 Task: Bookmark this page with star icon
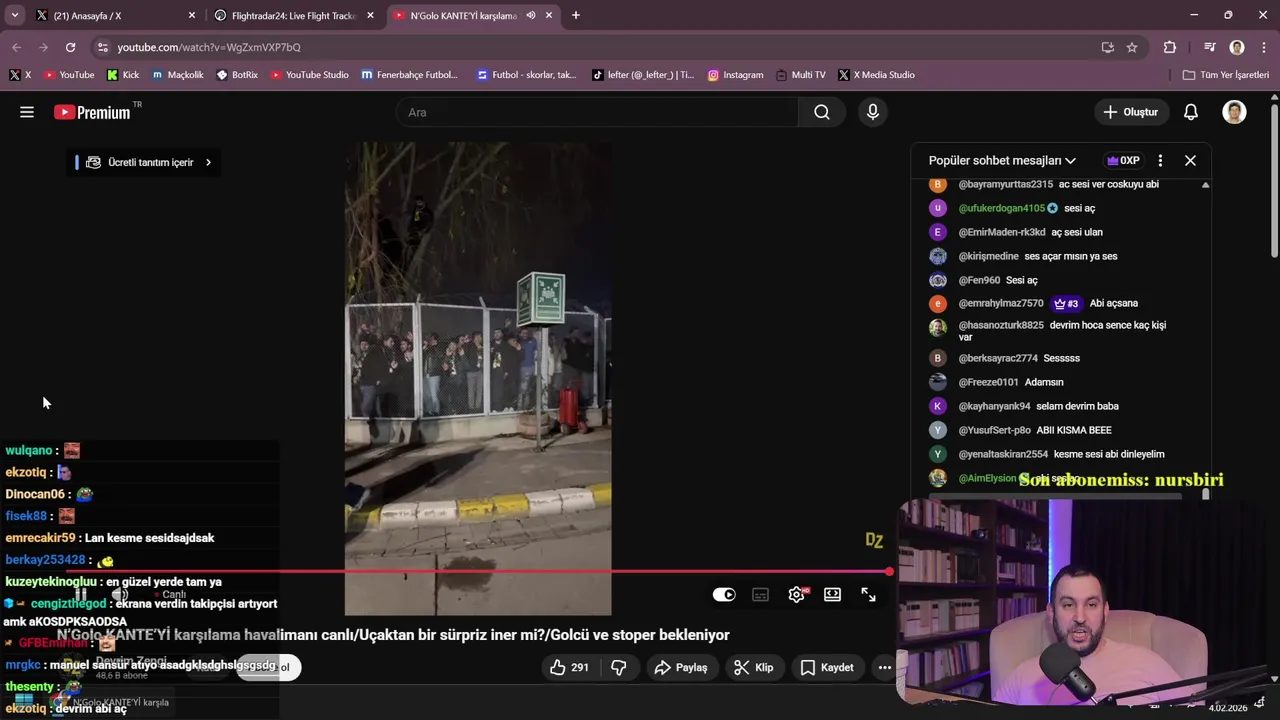(x=1132, y=47)
